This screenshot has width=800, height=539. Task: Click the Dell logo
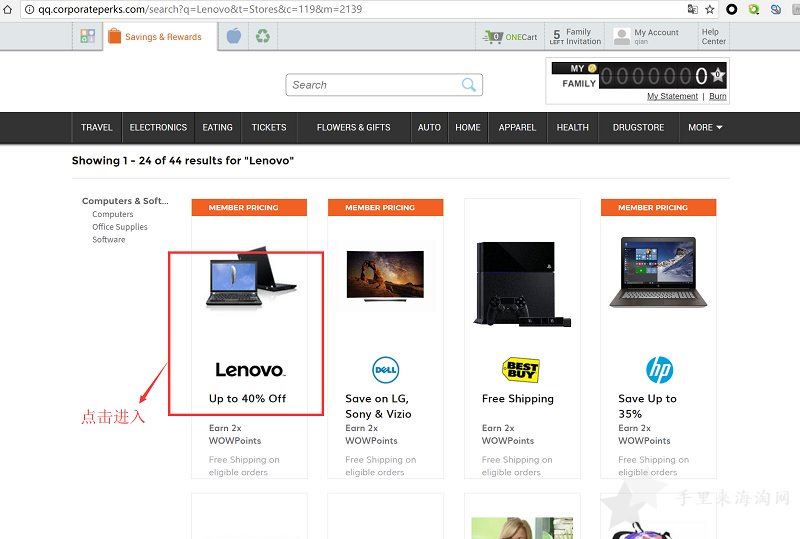pos(385,370)
